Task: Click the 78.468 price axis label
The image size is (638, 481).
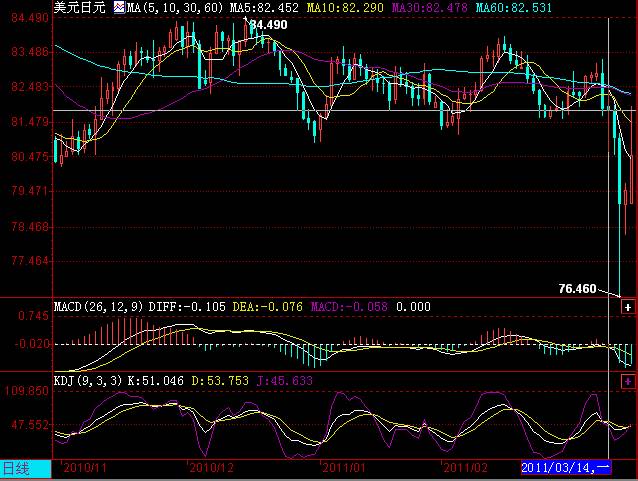Action: [x=30, y=226]
